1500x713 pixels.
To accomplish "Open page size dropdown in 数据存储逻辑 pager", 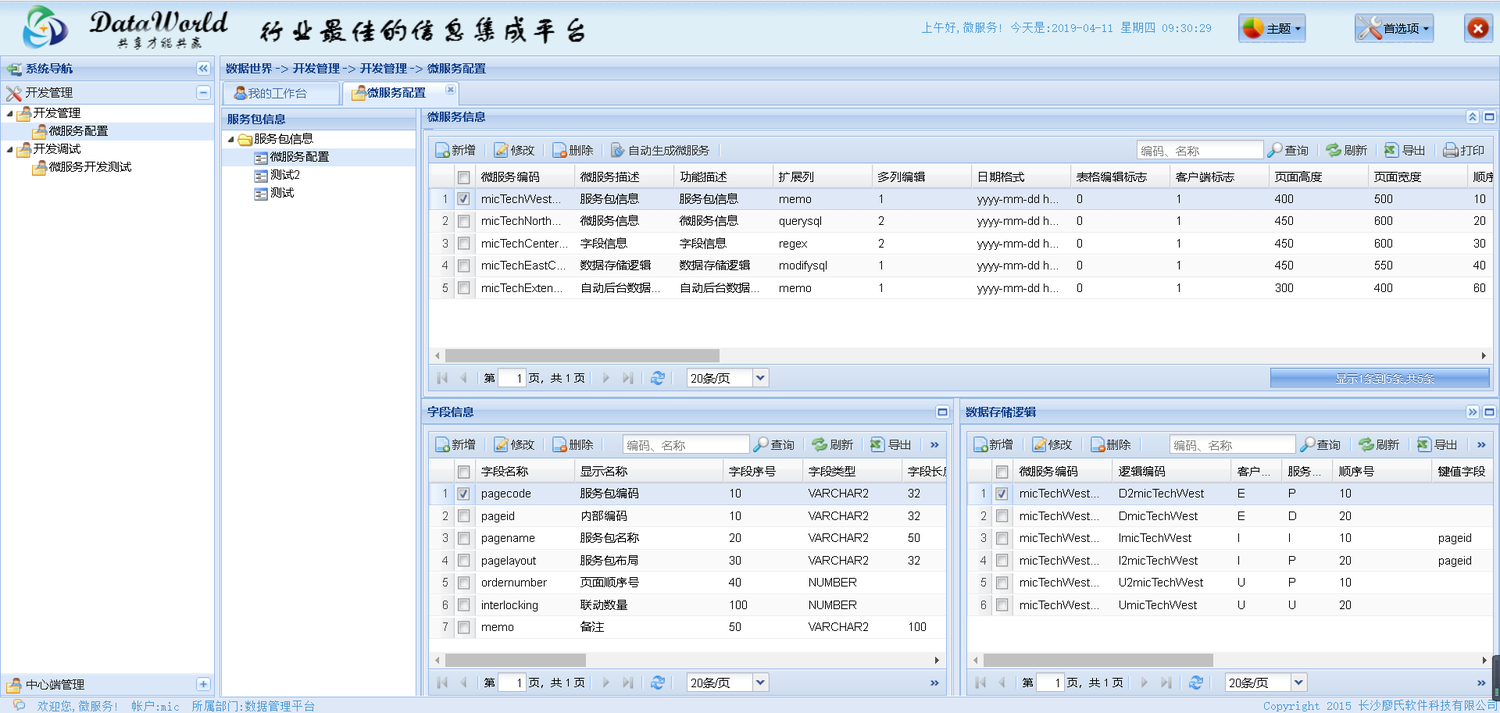I will point(1298,683).
